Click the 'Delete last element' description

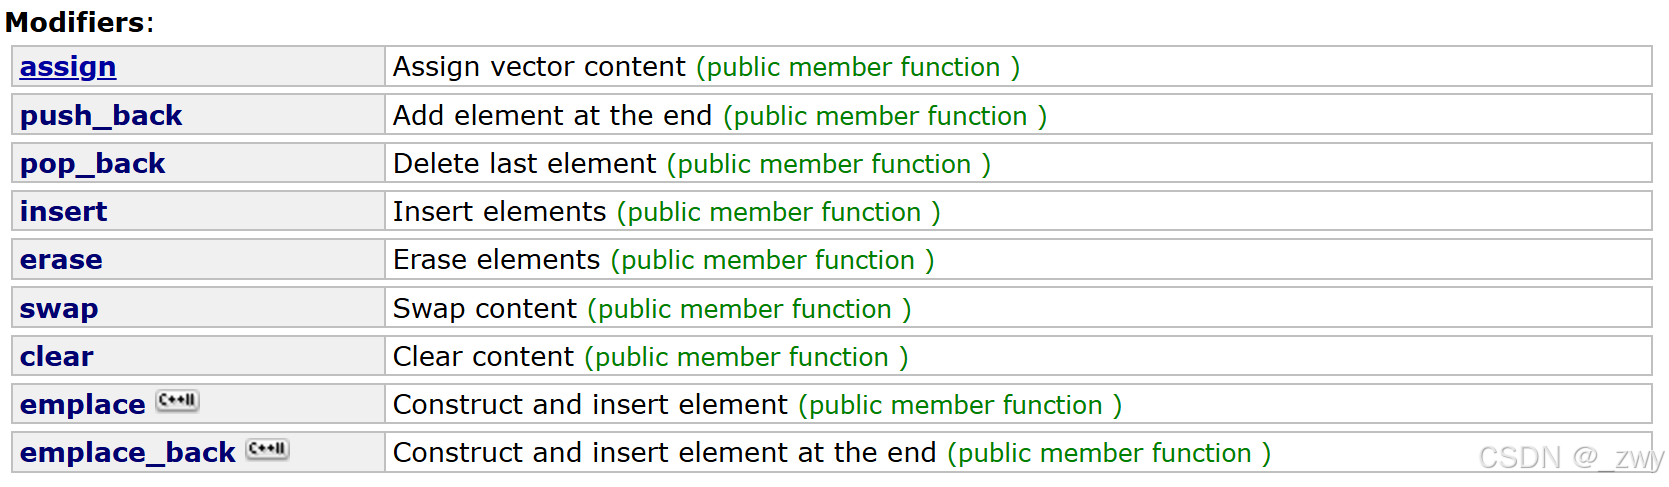524,164
